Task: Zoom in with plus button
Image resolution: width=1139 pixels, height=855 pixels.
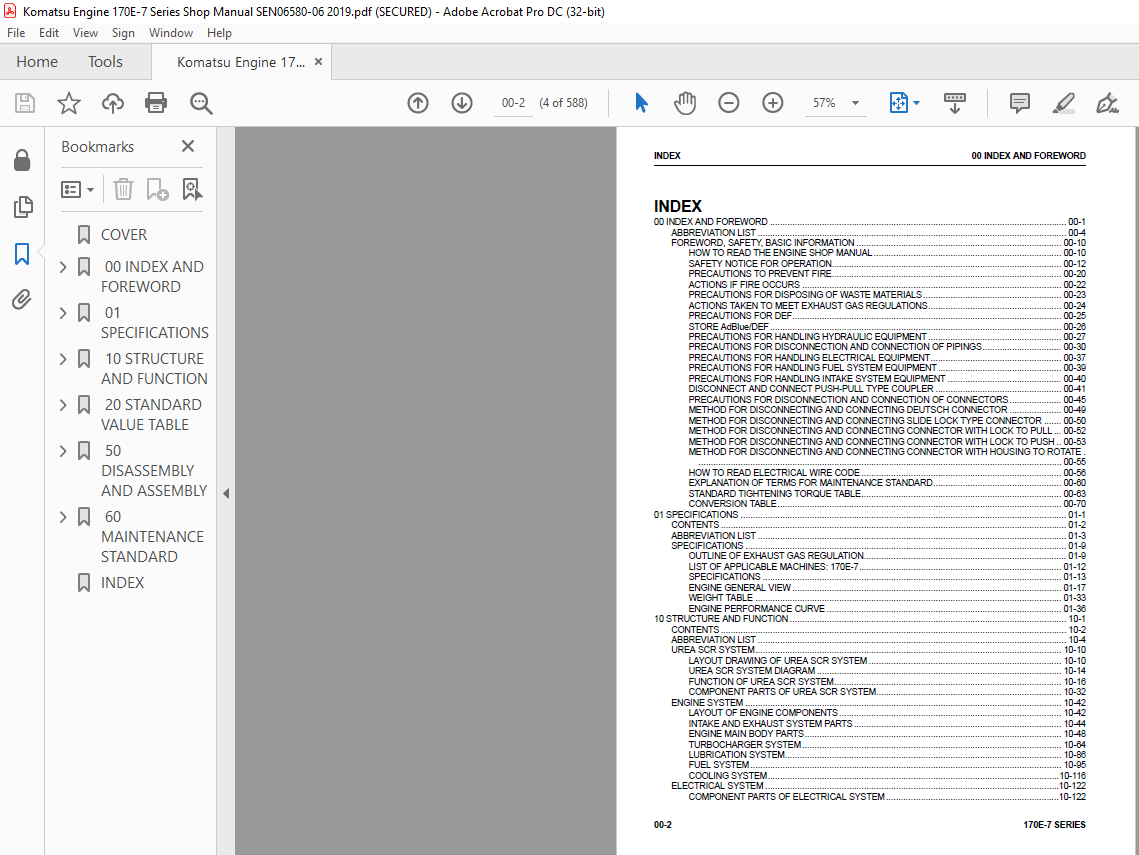Action: (x=773, y=103)
